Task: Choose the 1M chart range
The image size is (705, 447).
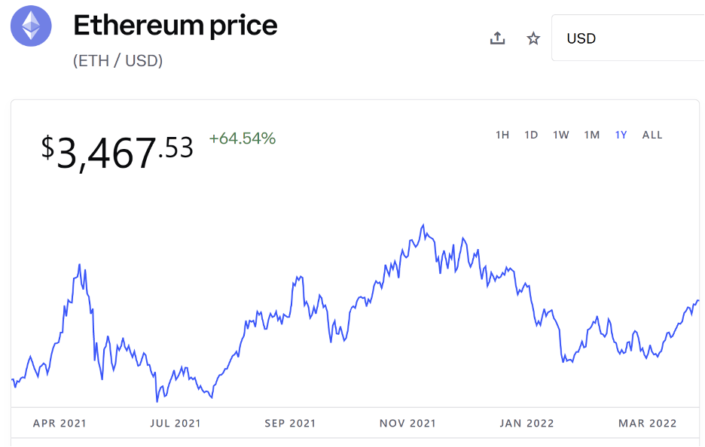Action: pyautogui.click(x=592, y=135)
